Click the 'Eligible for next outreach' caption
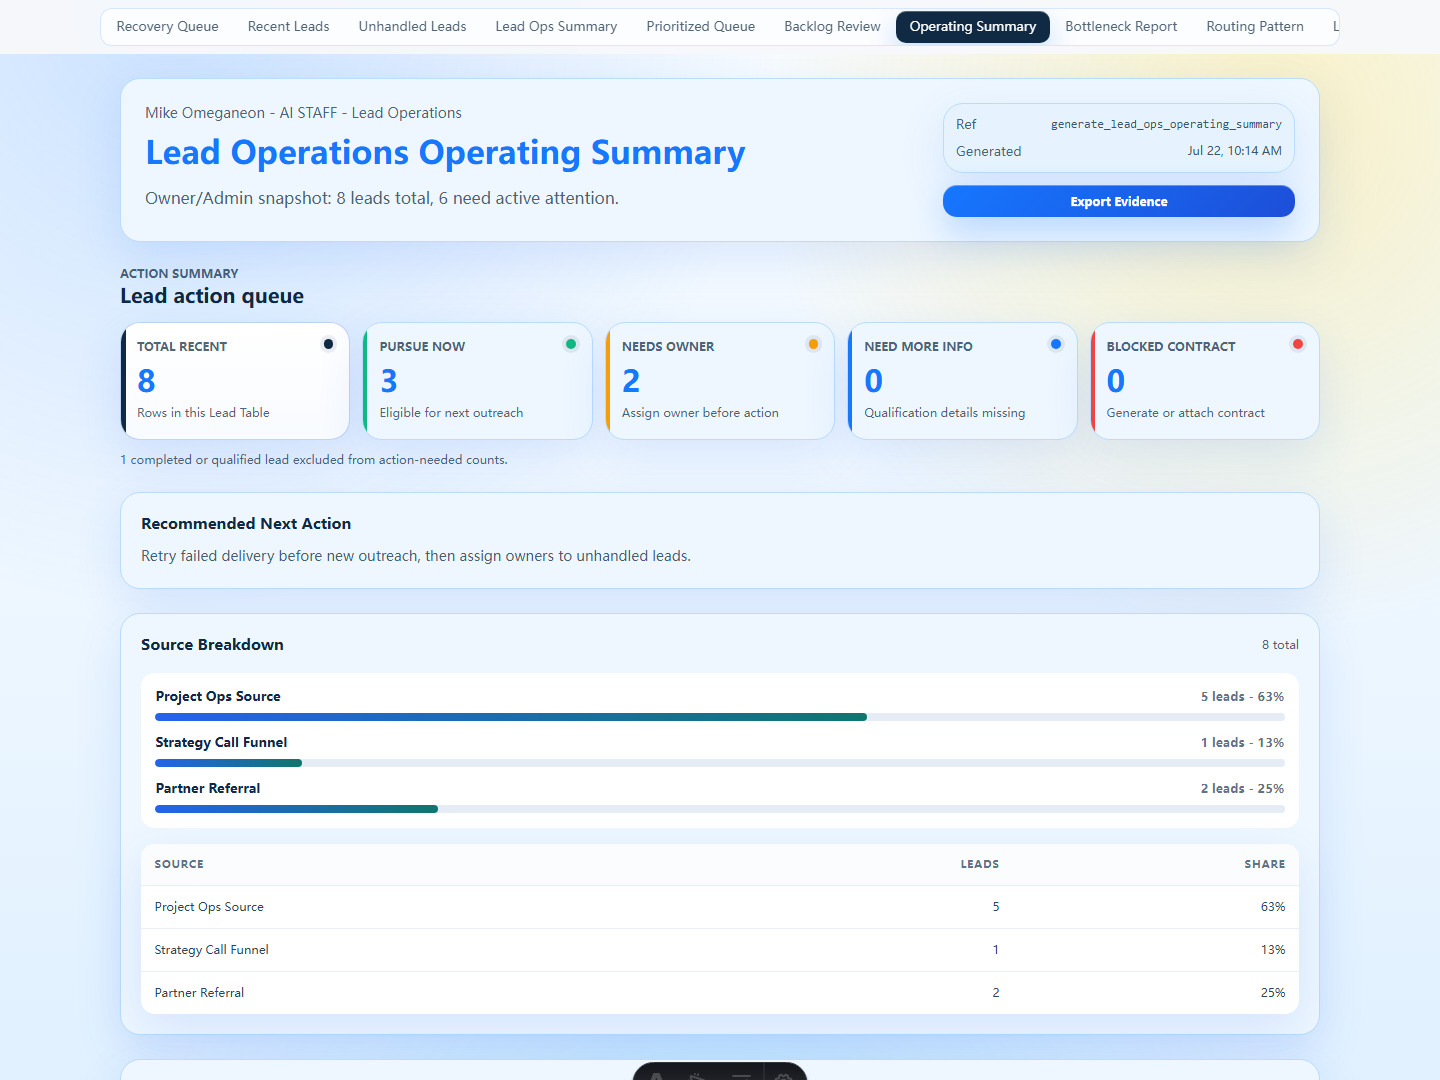This screenshot has width=1440, height=1080. point(451,413)
